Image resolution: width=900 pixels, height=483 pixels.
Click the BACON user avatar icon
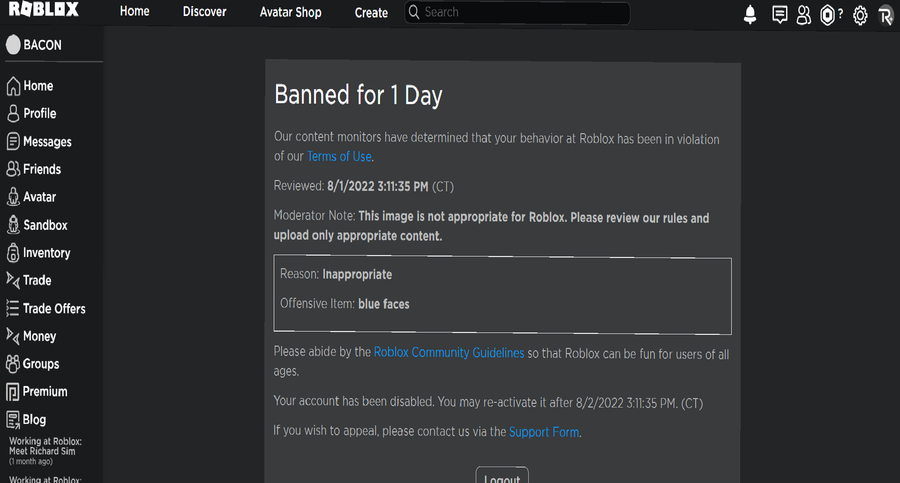click(13, 45)
